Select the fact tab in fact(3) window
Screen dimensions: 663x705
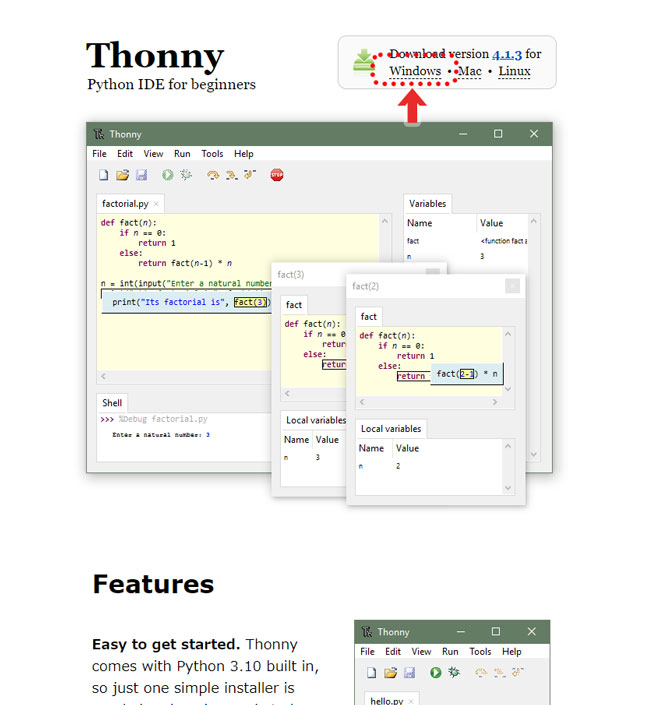(x=294, y=305)
